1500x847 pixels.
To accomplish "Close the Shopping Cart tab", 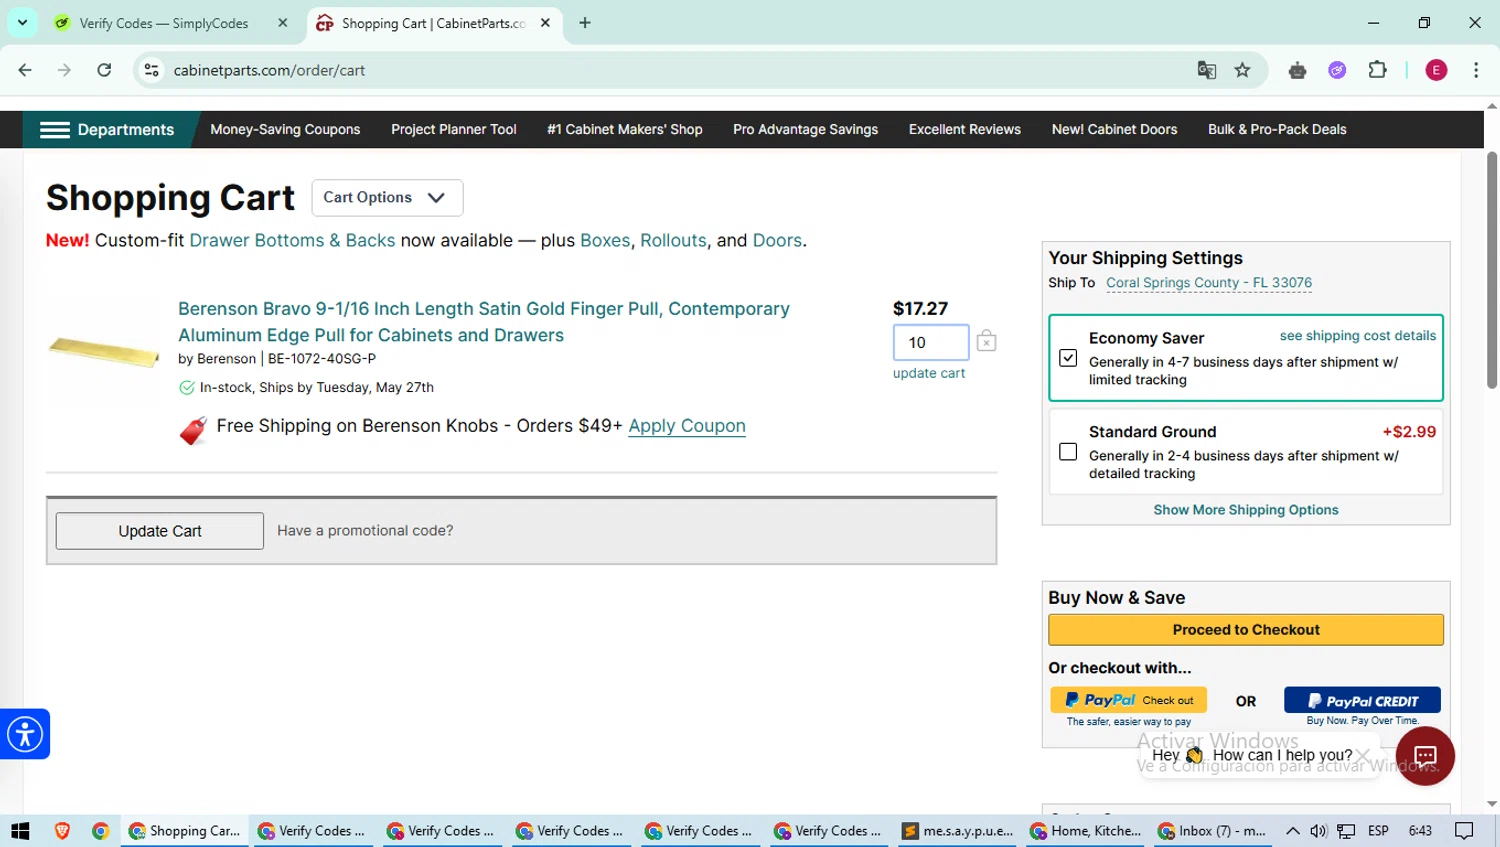I will pos(545,23).
